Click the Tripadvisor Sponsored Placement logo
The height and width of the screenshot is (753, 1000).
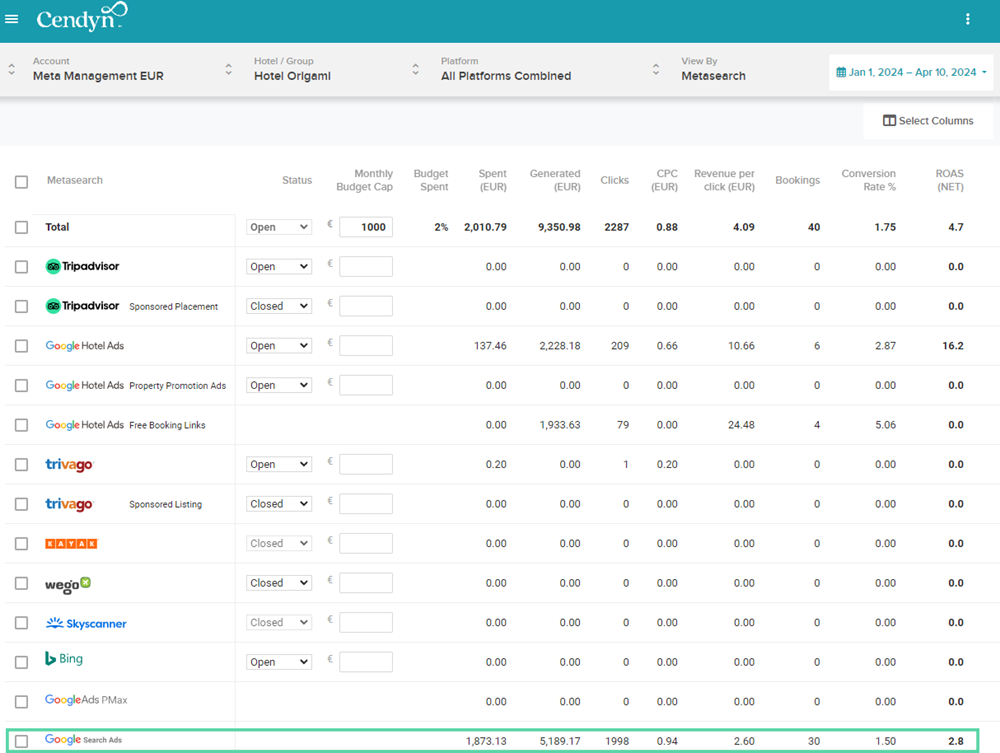coord(82,306)
